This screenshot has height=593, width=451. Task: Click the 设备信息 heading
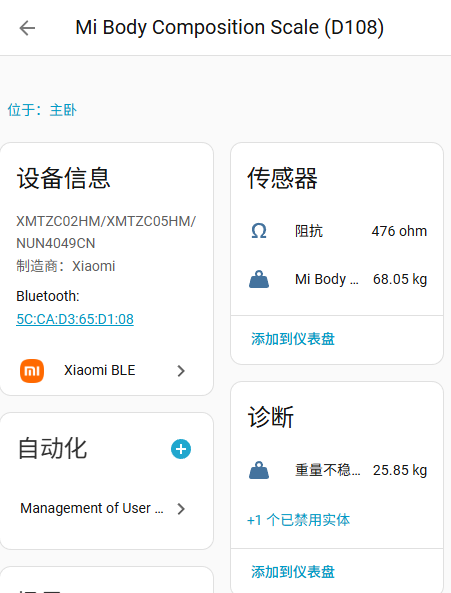64,178
